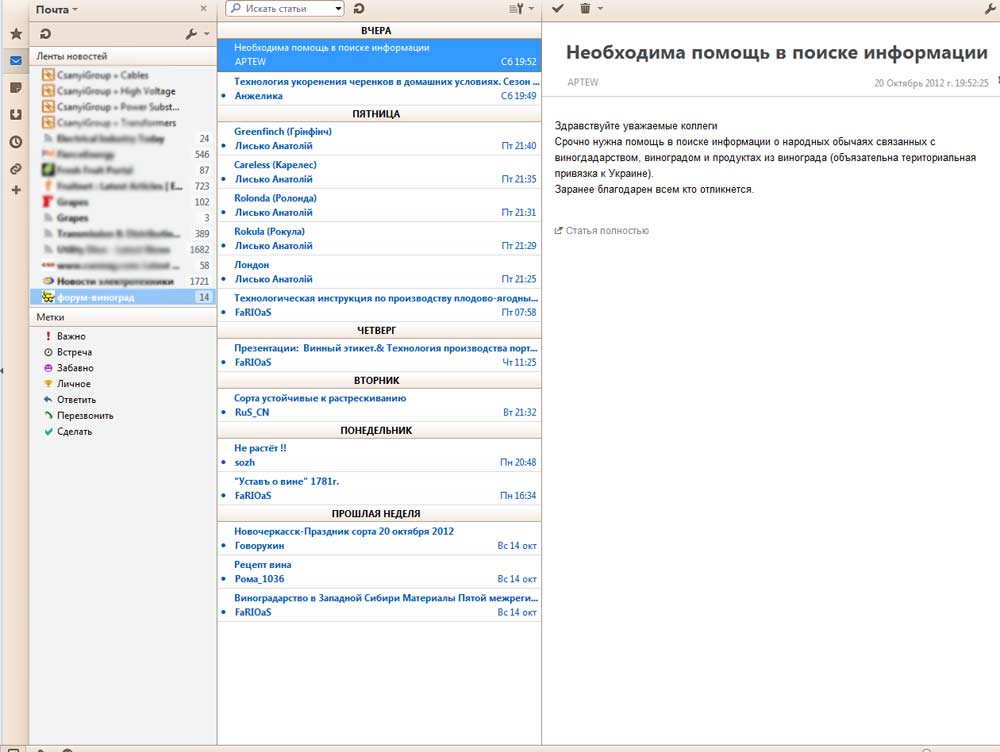Image resolution: width=1000 pixels, height=752 pixels.
Task: Open the Bookmarks star panel
Action: coord(16,34)
